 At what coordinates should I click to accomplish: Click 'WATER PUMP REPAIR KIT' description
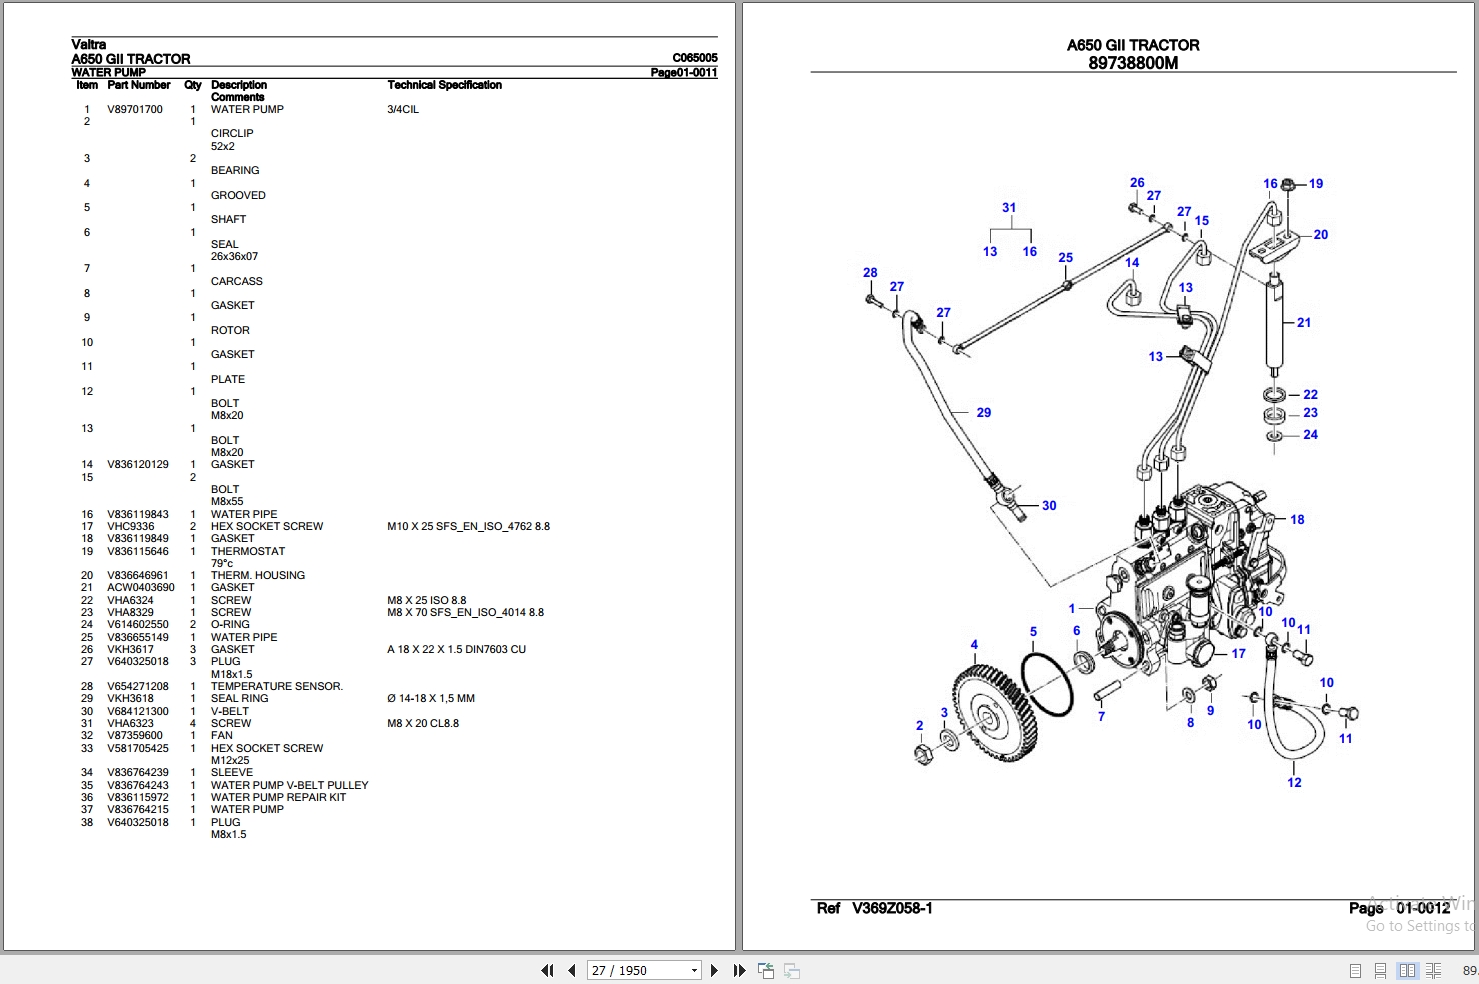click(278, 797)
